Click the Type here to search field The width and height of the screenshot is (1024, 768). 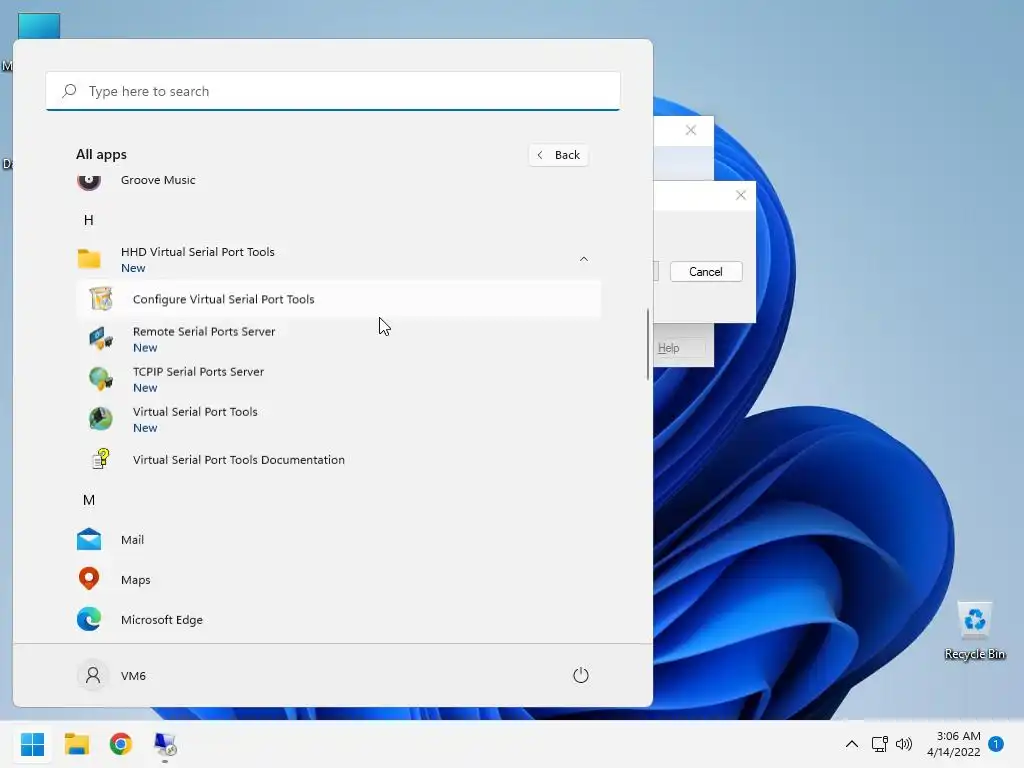333,91
